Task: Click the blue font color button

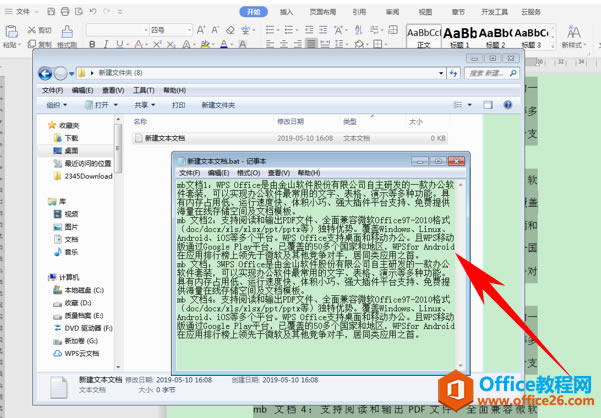Action: 224,44
